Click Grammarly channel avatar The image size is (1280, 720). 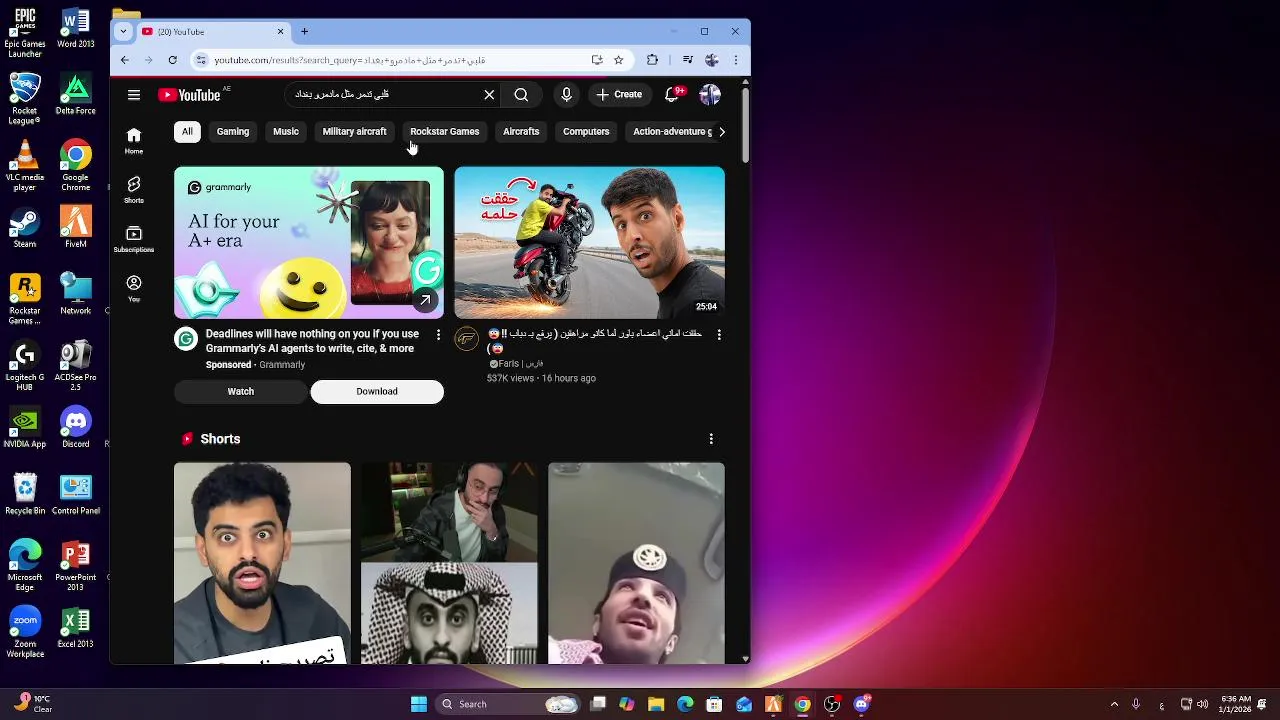tap(186, 339)
